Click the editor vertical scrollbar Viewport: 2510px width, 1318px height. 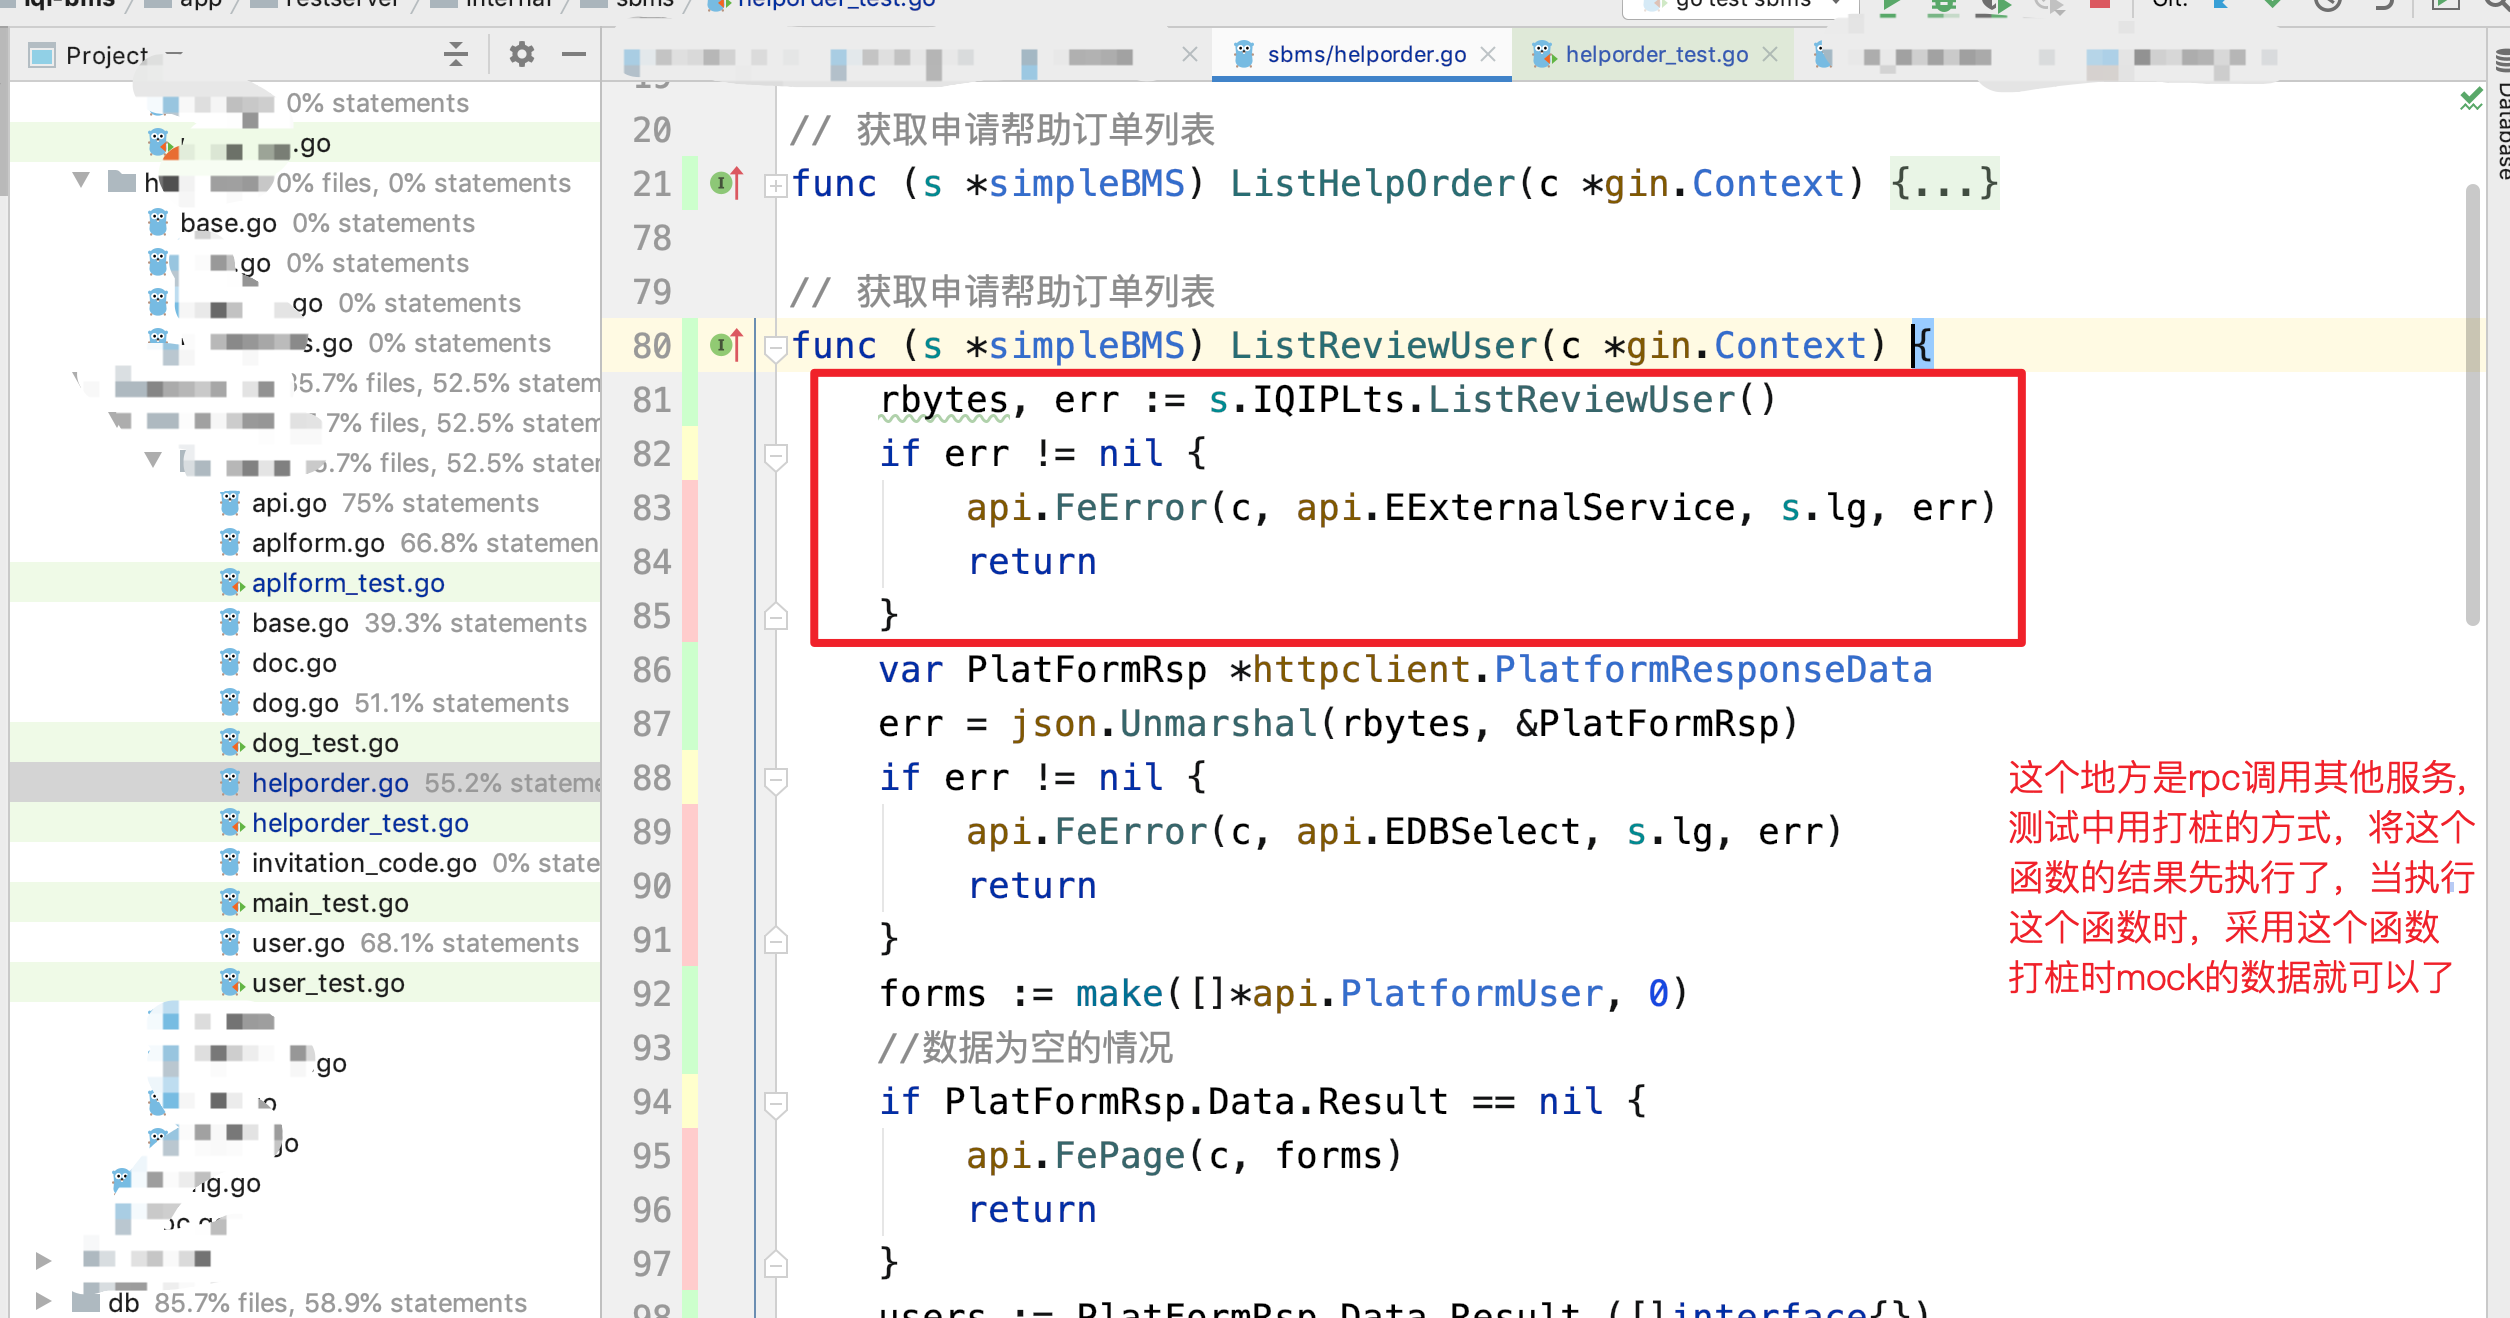click(2472, 405)
